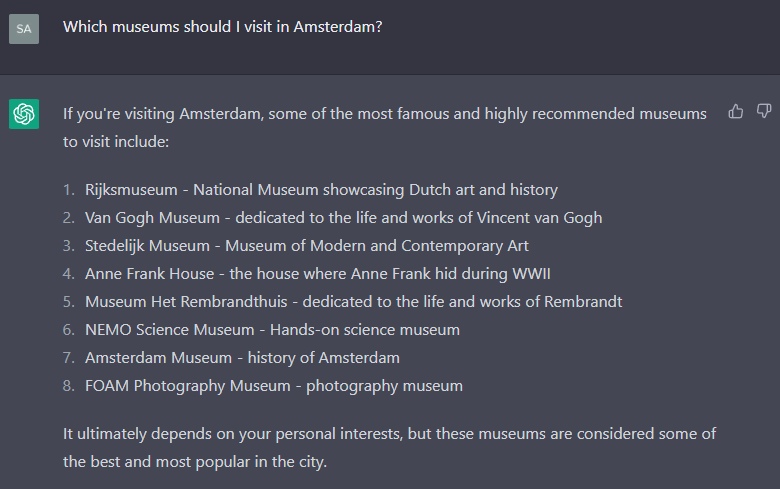Click the text "to visit include:"
Screen dimensions: 780x489
[116, 142]
